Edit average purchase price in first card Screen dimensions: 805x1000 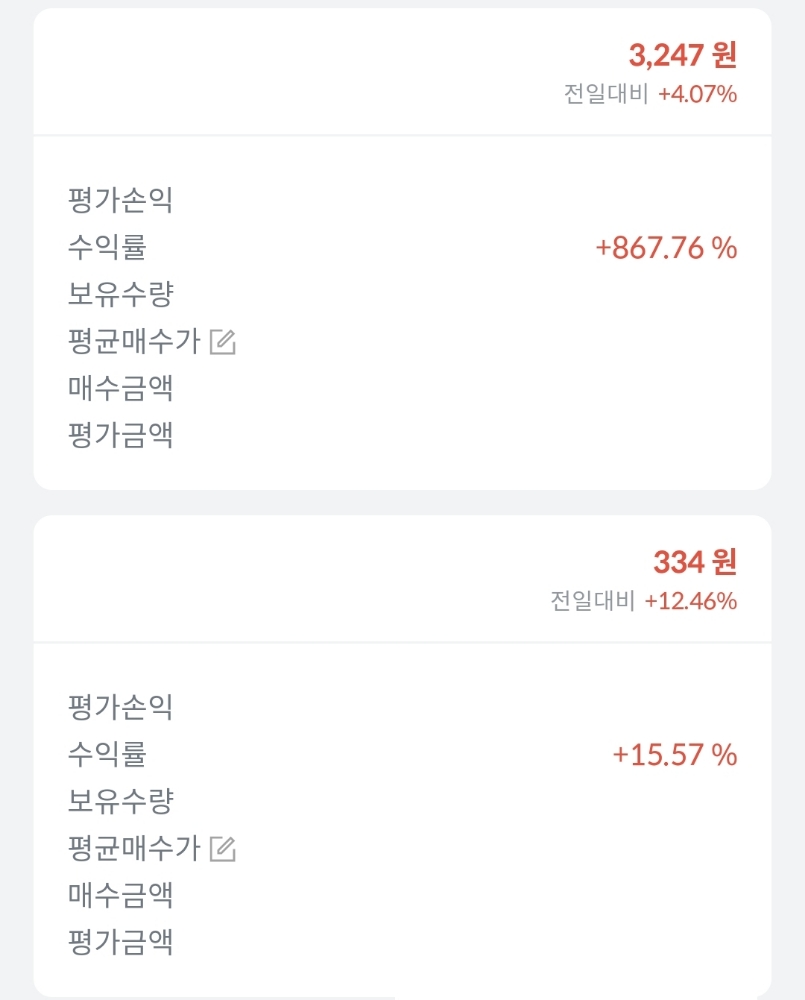pyautogui.click(x=223, y=342)
